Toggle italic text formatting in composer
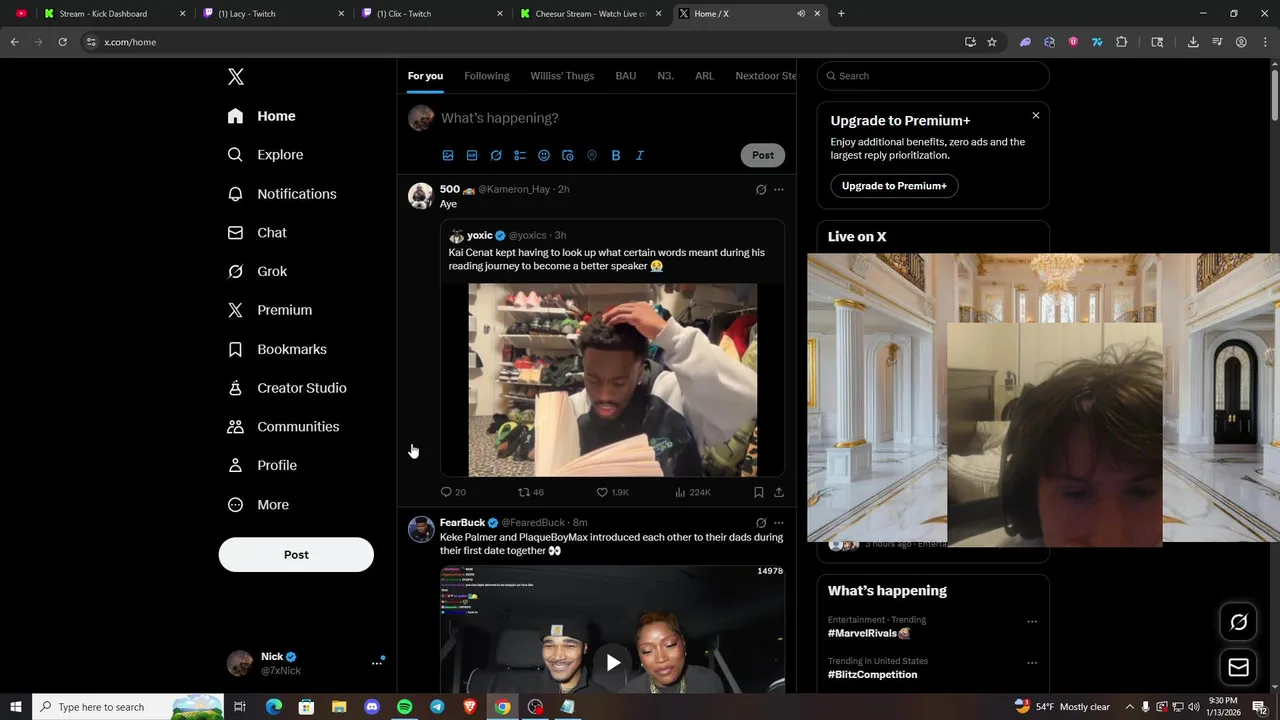 pos(640,155)
